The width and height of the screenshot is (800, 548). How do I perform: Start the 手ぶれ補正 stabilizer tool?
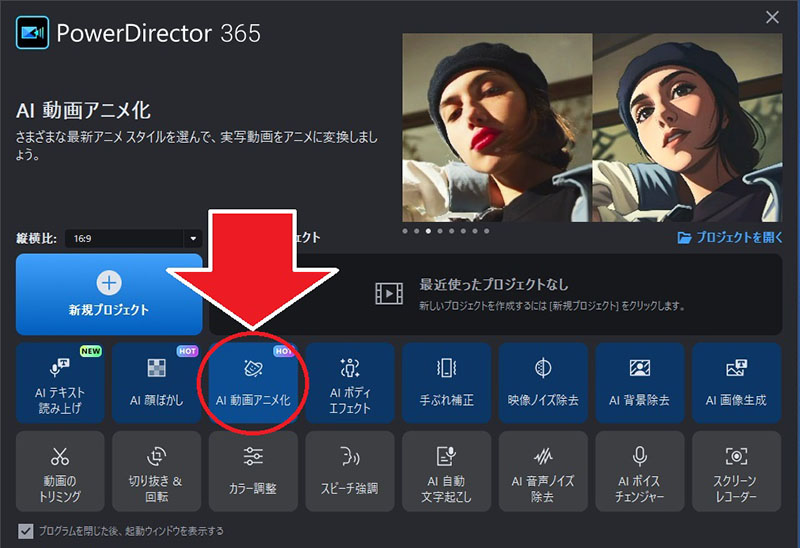click(446, 383)
